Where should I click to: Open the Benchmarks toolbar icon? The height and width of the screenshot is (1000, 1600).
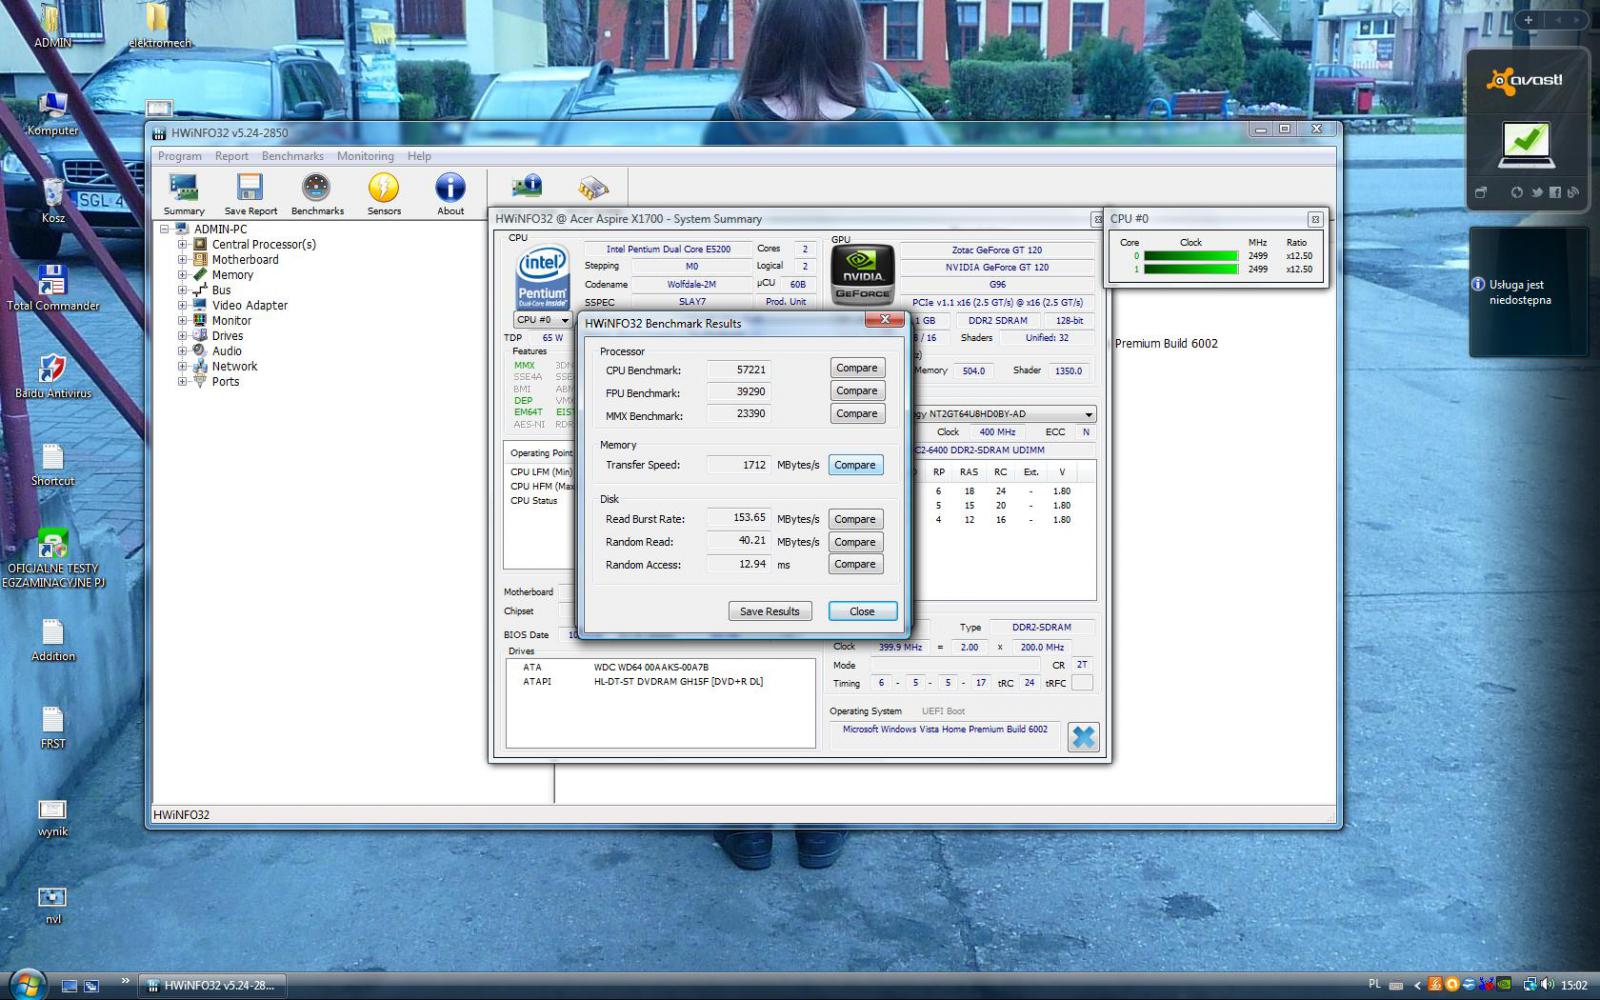tap(317, 194)
